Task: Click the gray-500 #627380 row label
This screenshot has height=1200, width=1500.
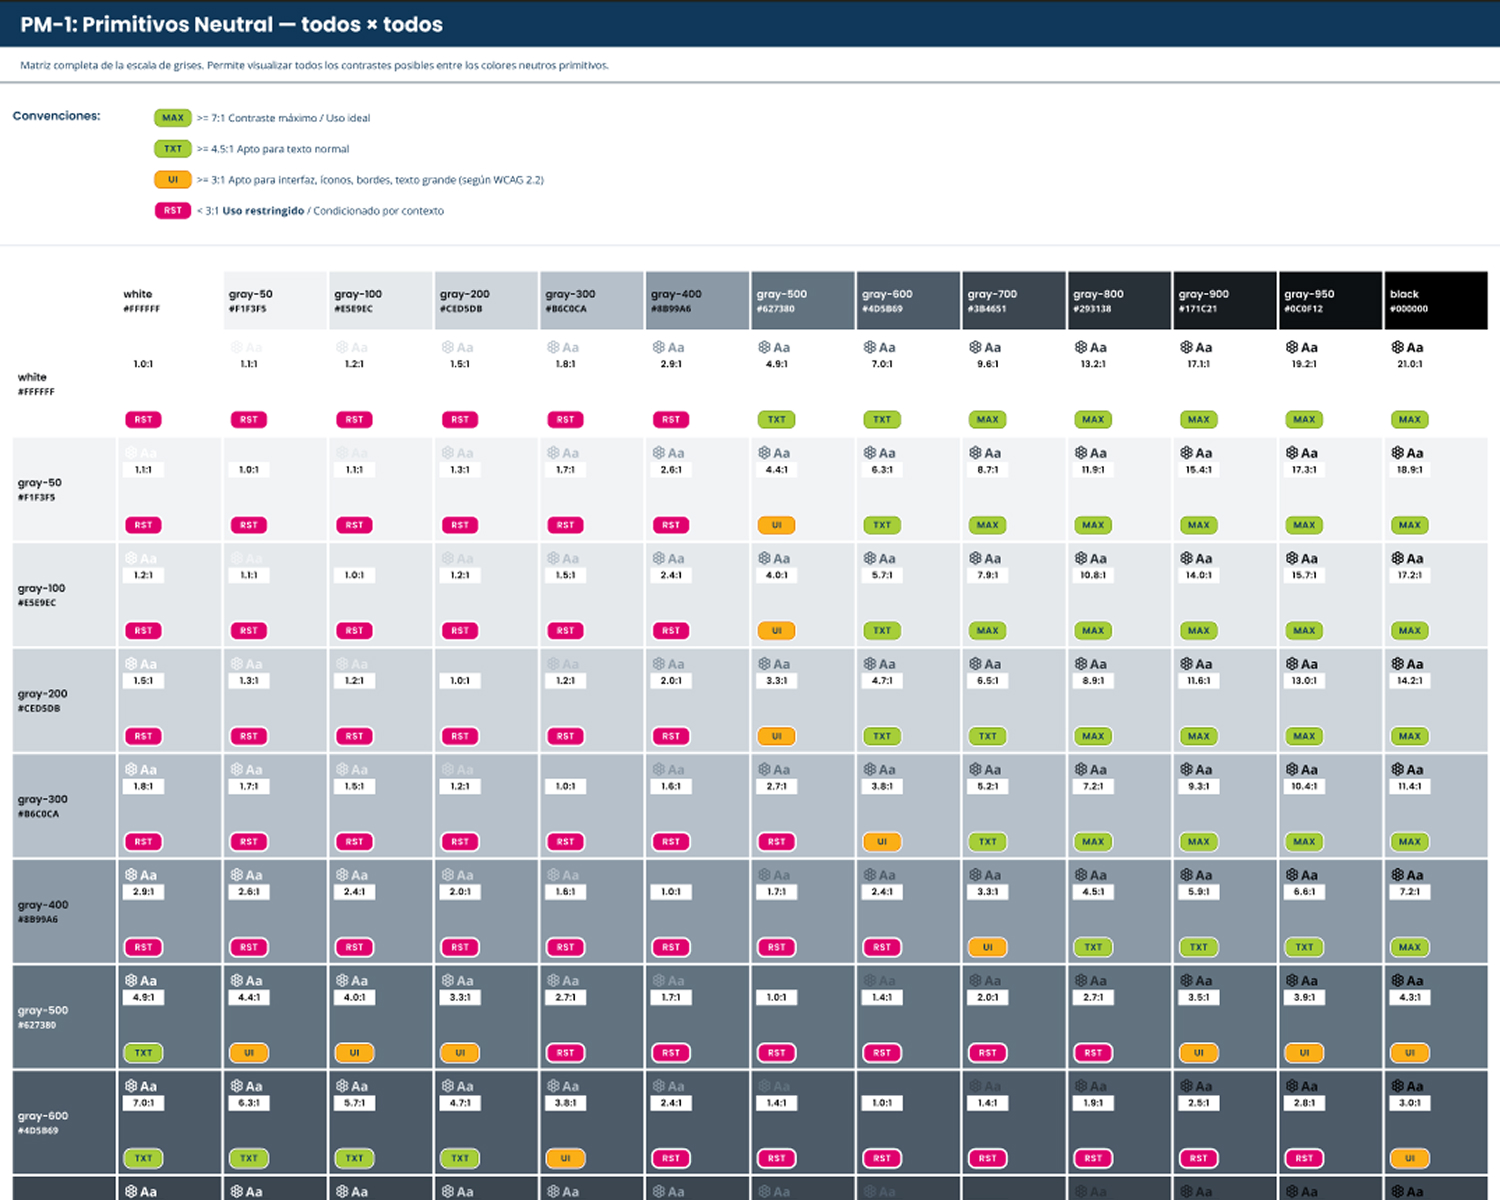Action: (x=43, y=1017)
